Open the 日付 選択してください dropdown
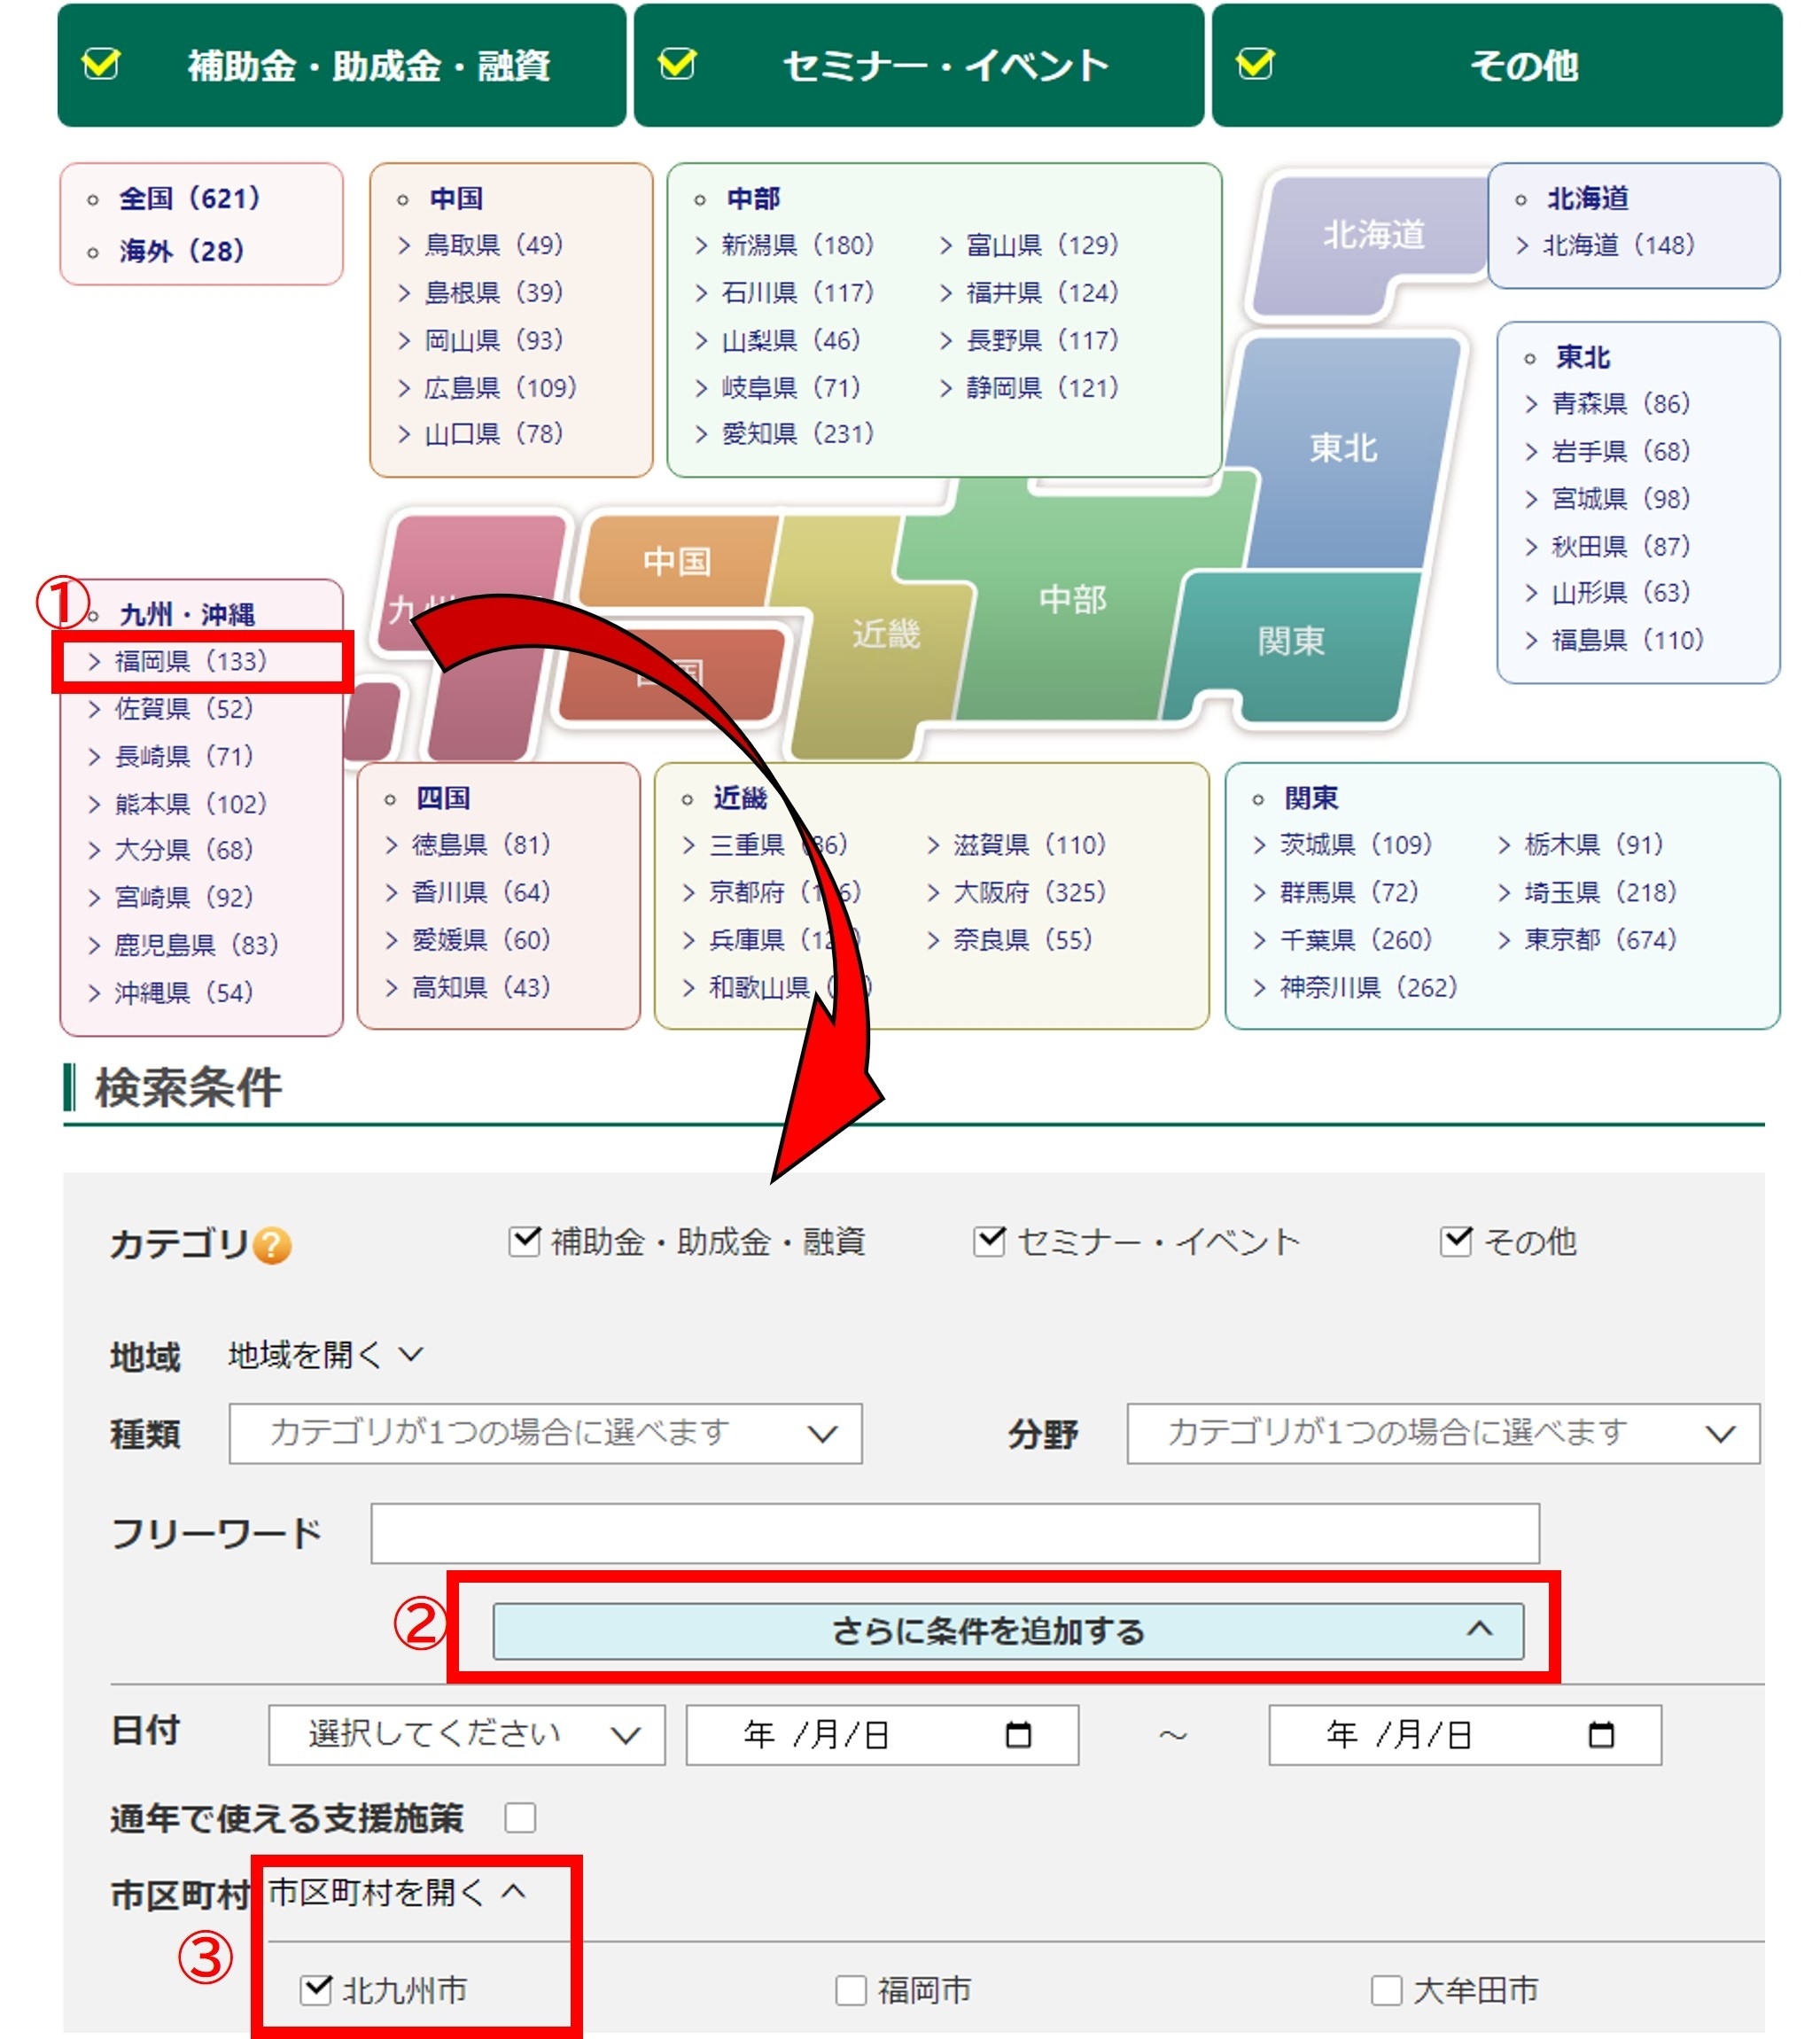Screen dimensions: 1820x2039 tap(467, 1735)
